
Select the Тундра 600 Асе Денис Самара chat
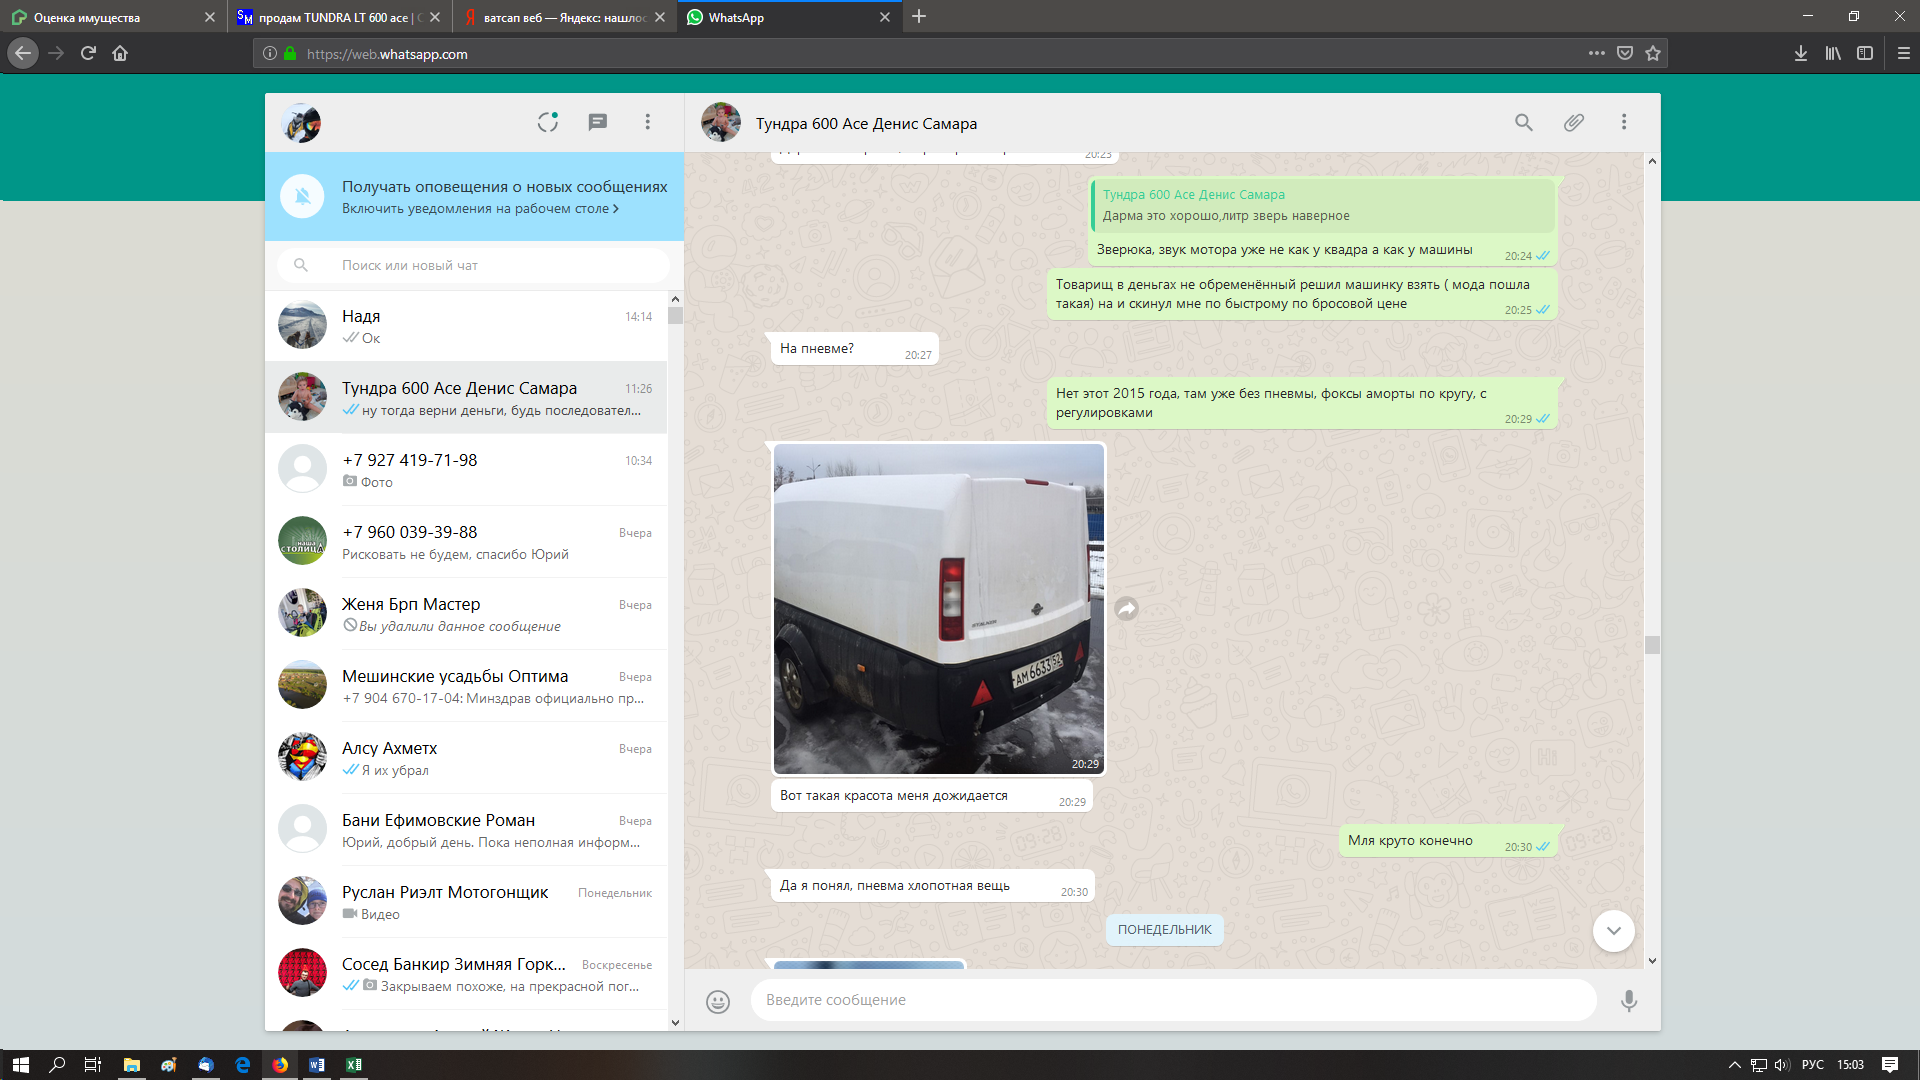pyautogui.click(x=466, y=398)
